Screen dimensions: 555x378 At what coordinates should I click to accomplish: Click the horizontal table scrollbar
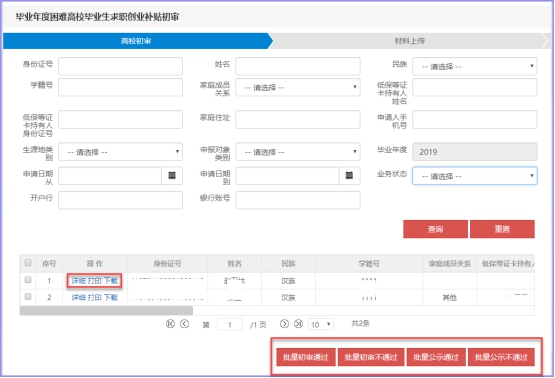tap(106, 311)
